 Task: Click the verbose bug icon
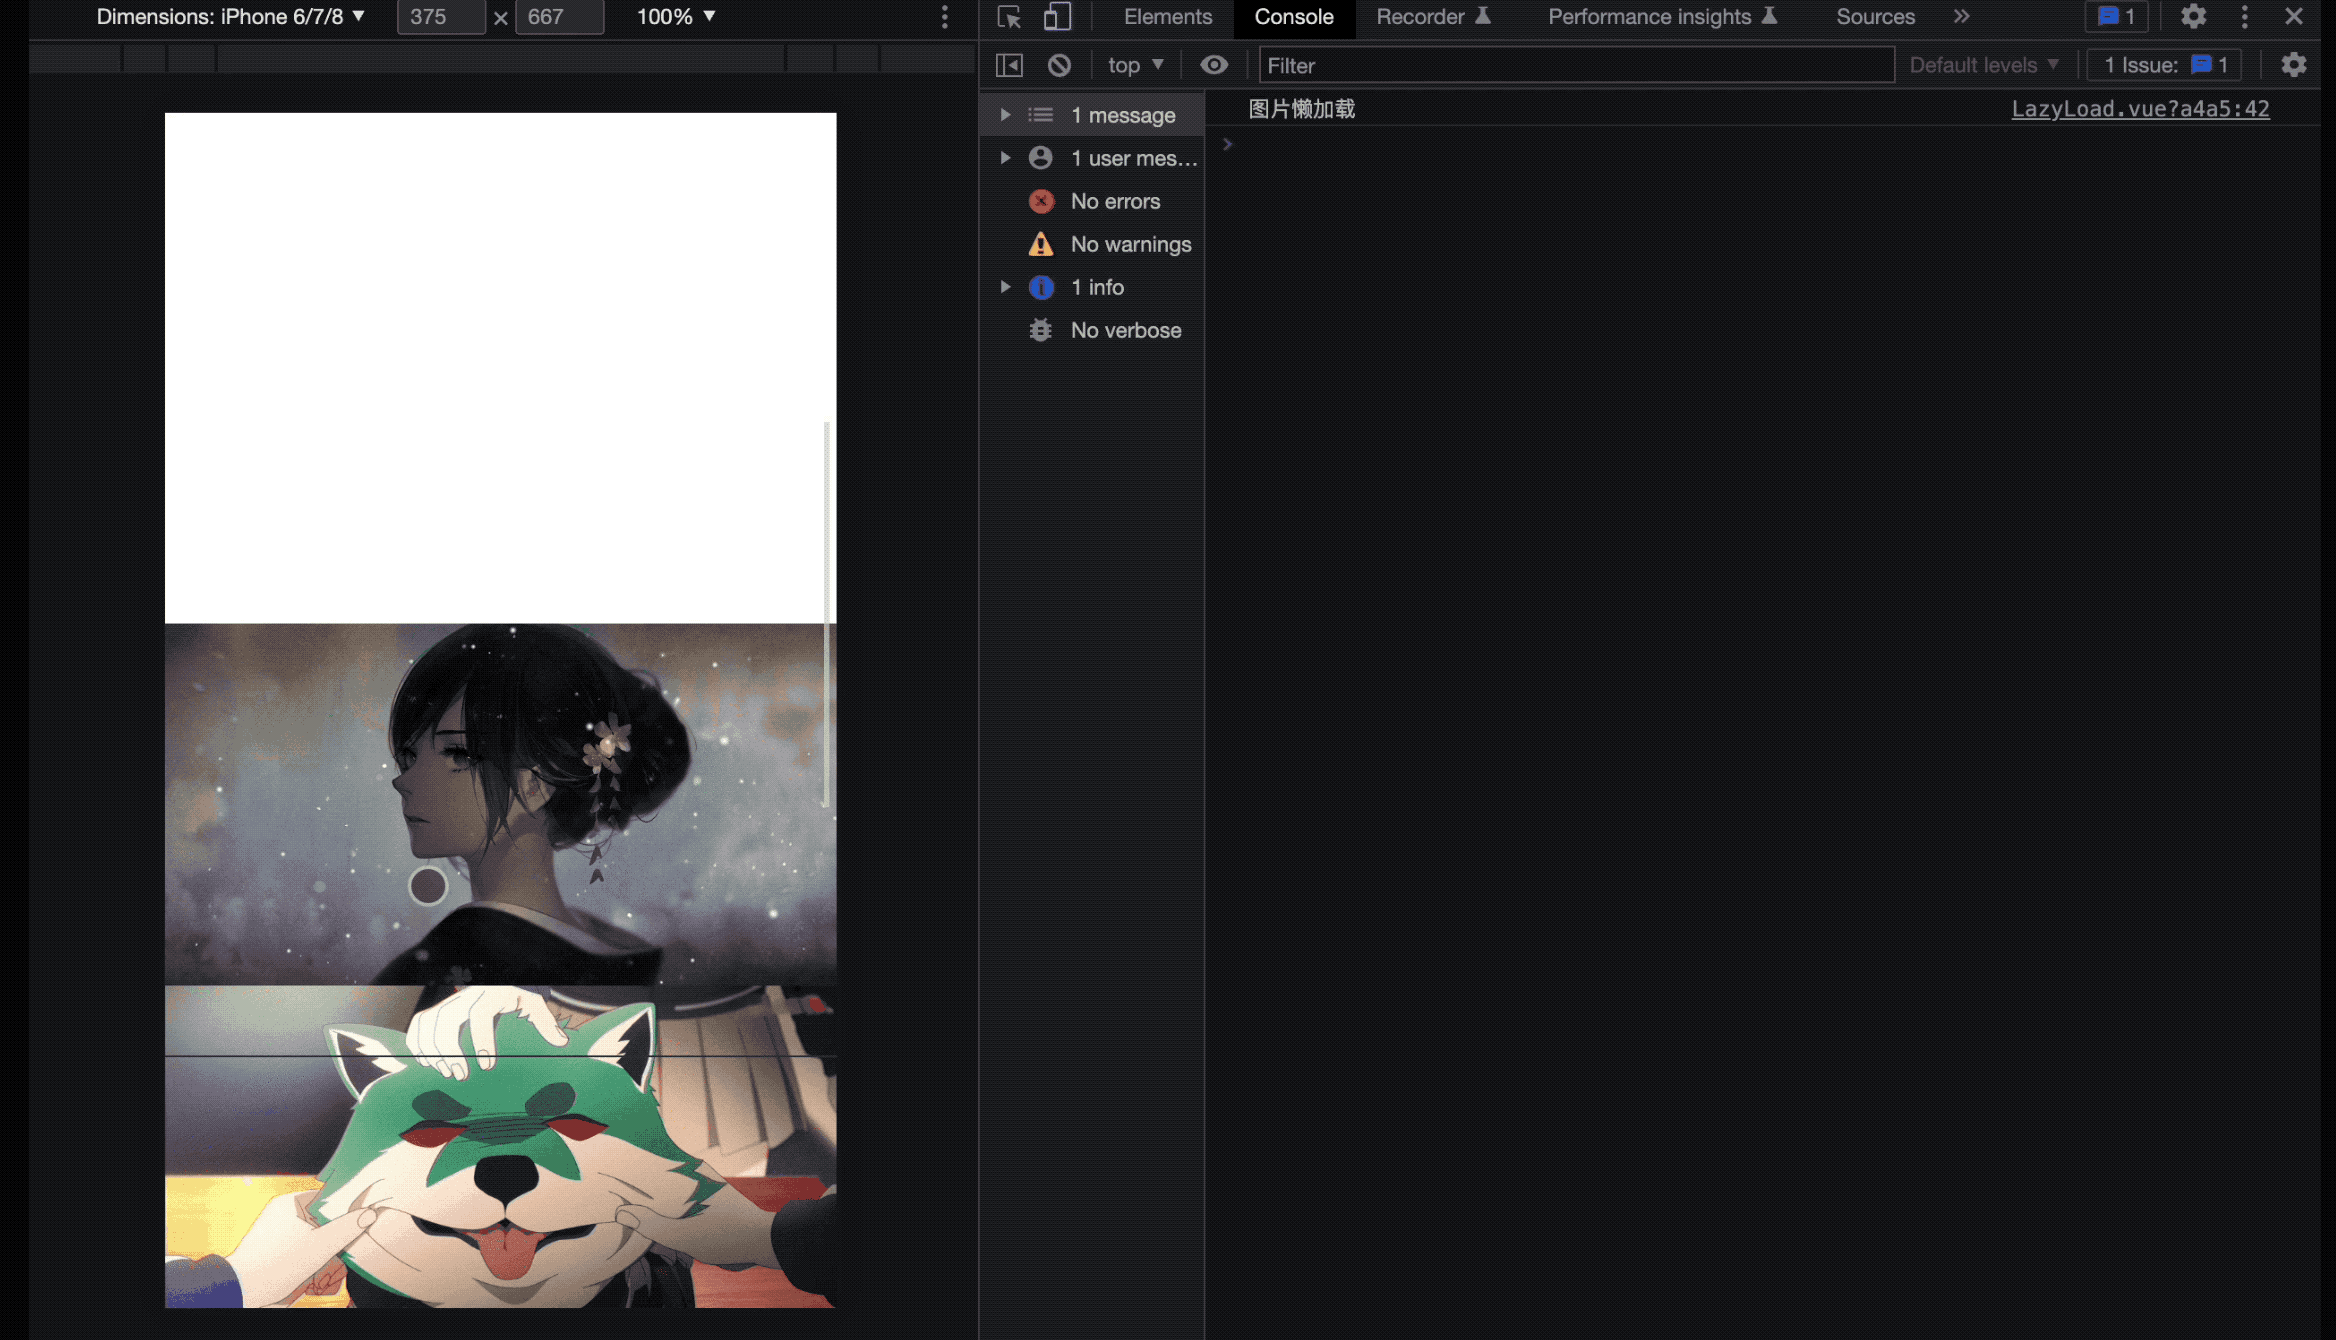(x=1041, y=330)
